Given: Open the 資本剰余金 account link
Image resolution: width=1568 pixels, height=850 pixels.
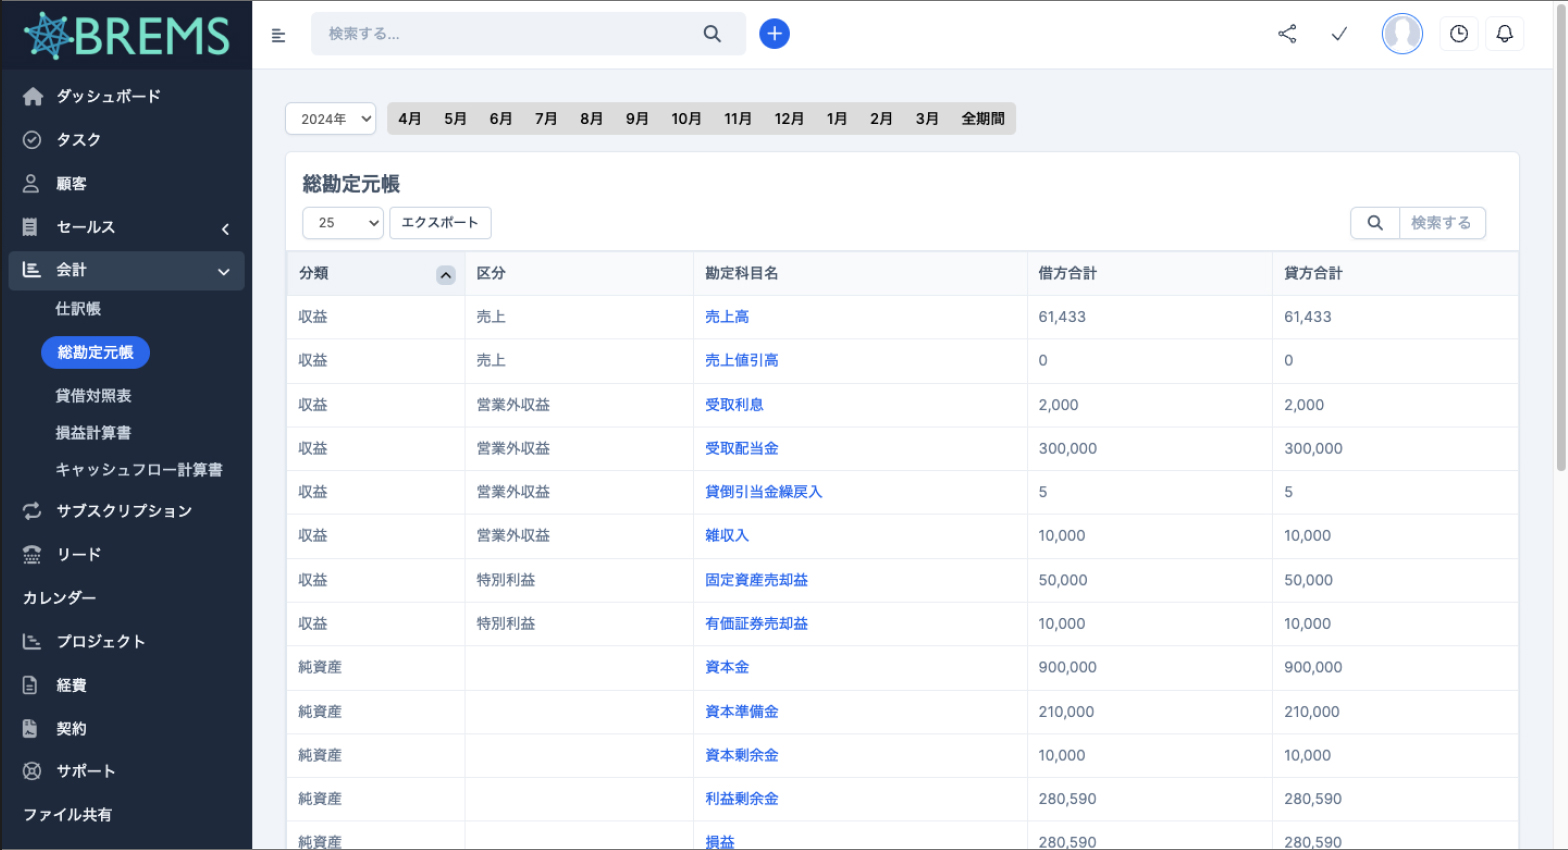Looking at the screenshot, I should pyautogui.click(x=742, y=755).
